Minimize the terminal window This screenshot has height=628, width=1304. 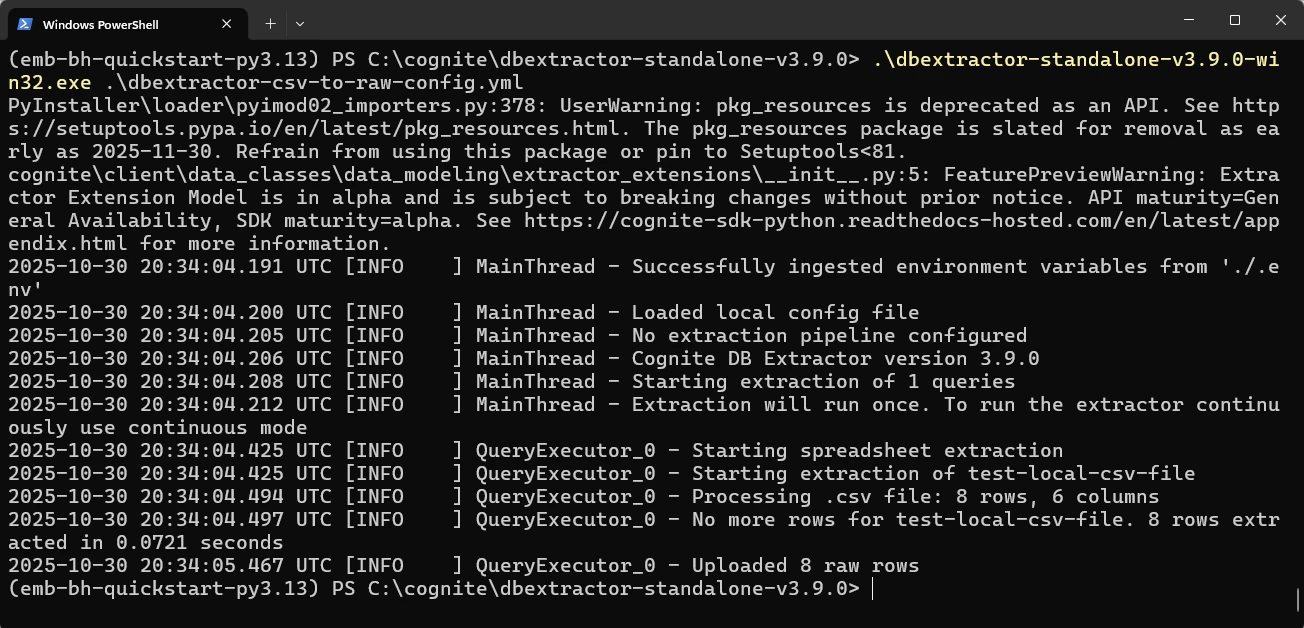tap(1189, 20)
